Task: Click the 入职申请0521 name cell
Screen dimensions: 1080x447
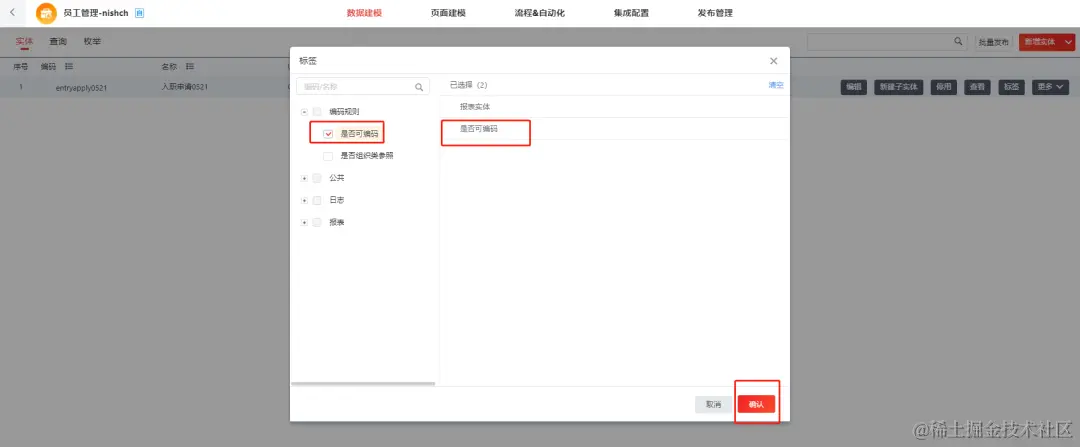Action: [x=185, y=87]
